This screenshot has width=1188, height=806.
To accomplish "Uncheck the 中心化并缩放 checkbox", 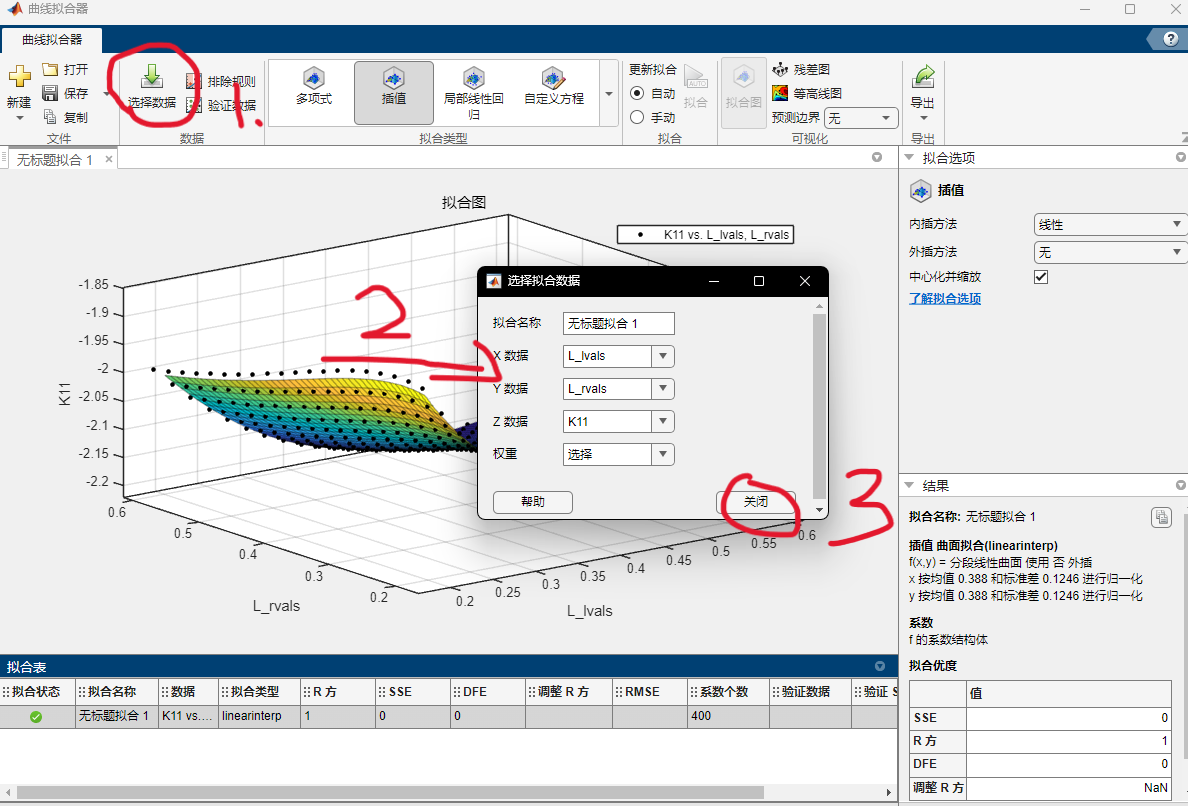I will pos(1041,277).
